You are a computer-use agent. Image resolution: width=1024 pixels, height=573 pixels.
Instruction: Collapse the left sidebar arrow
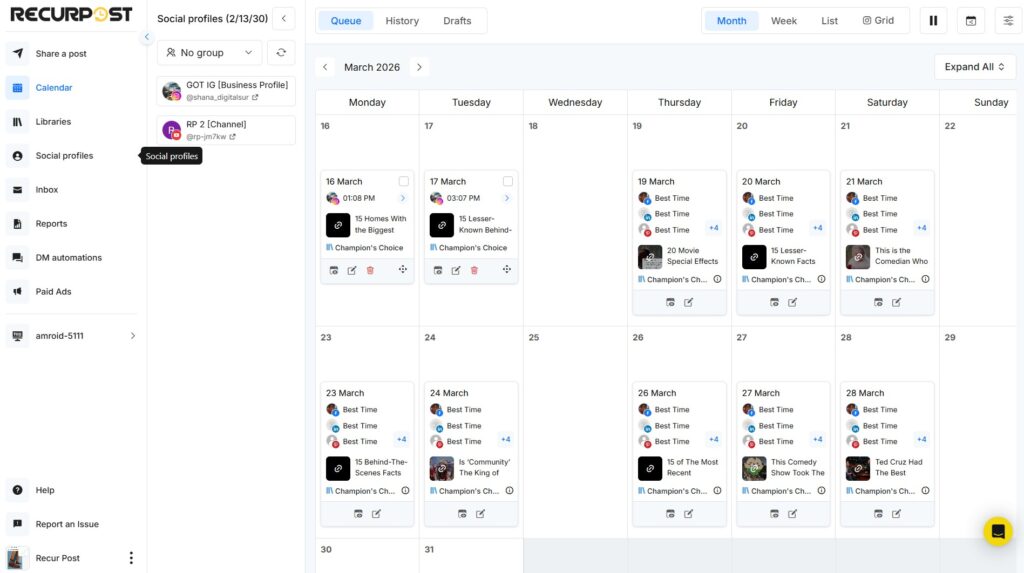(146, 37)
